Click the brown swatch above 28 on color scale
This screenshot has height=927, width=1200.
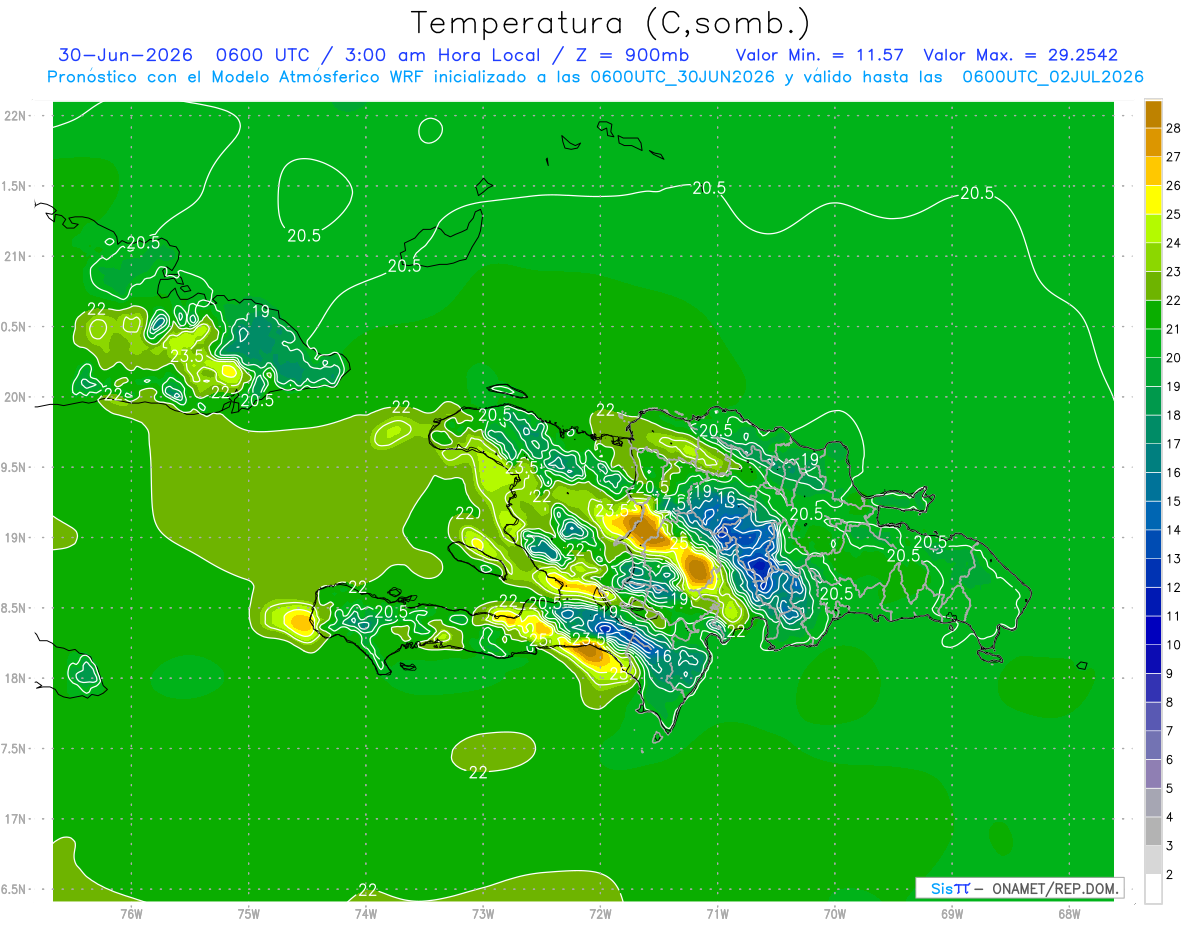coord(1153,113)
